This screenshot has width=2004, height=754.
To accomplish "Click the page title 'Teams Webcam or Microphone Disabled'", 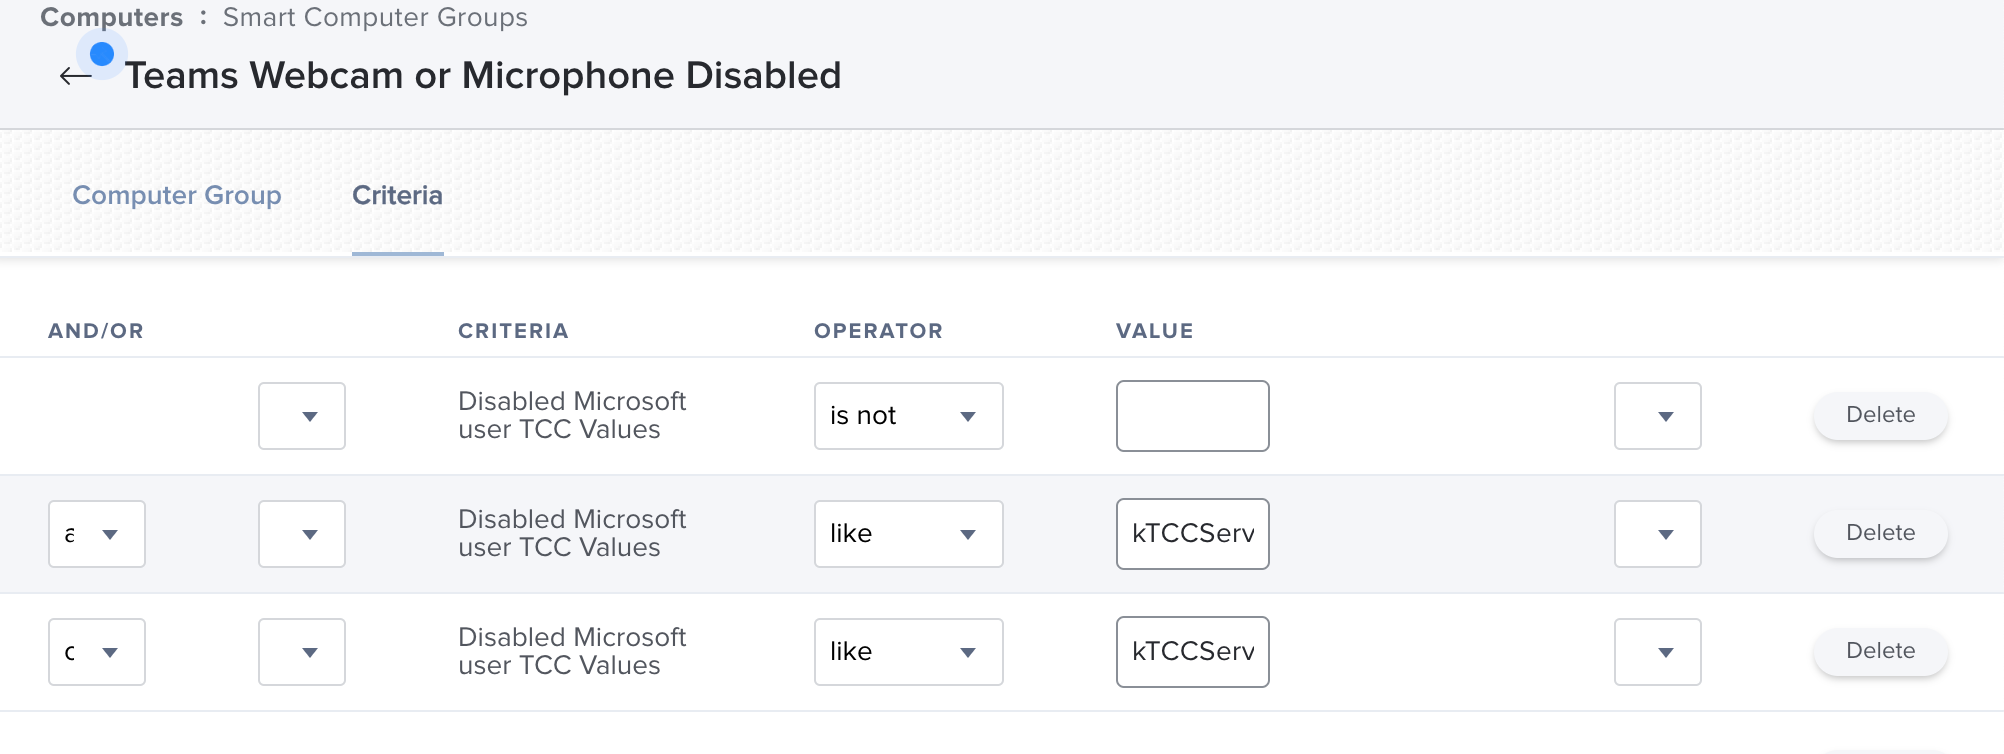I will (x=483, y=76).
